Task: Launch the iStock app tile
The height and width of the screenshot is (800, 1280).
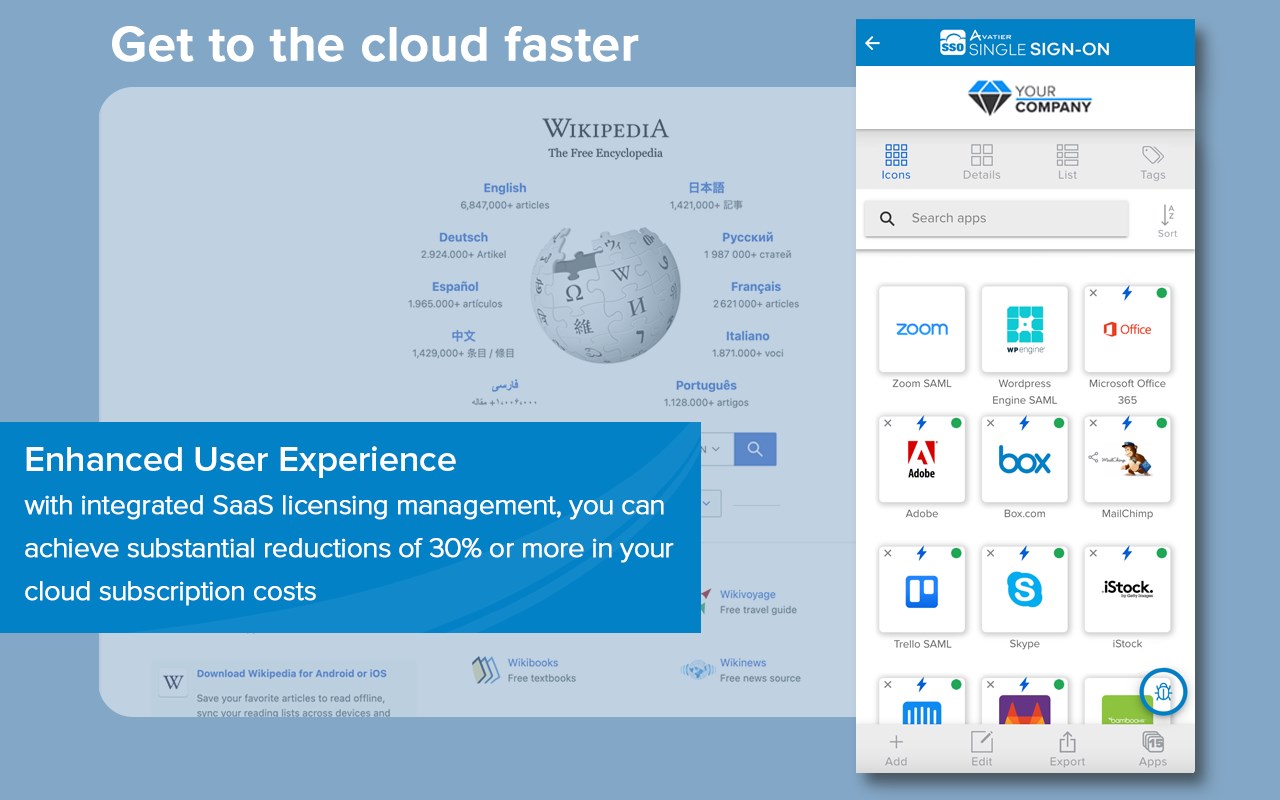Action: [x=1127, y=589]
